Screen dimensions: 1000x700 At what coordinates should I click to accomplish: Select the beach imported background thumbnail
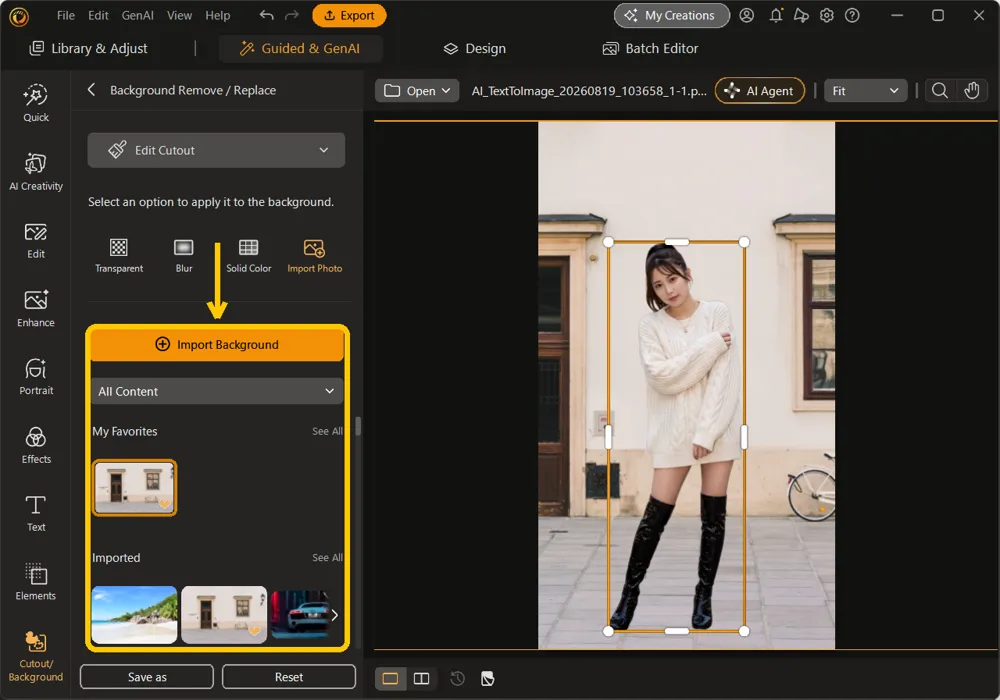(135, 615)
